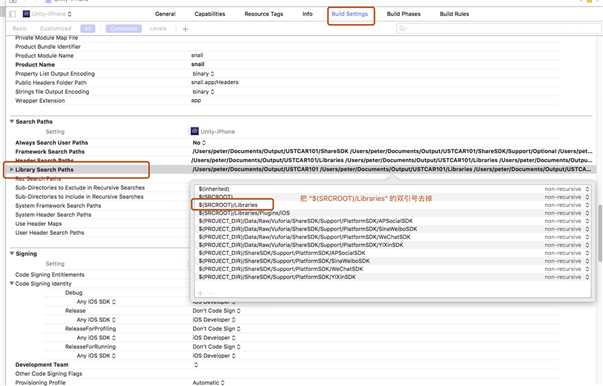
Task: Collapse the Search Paths section
Action: 12,121
